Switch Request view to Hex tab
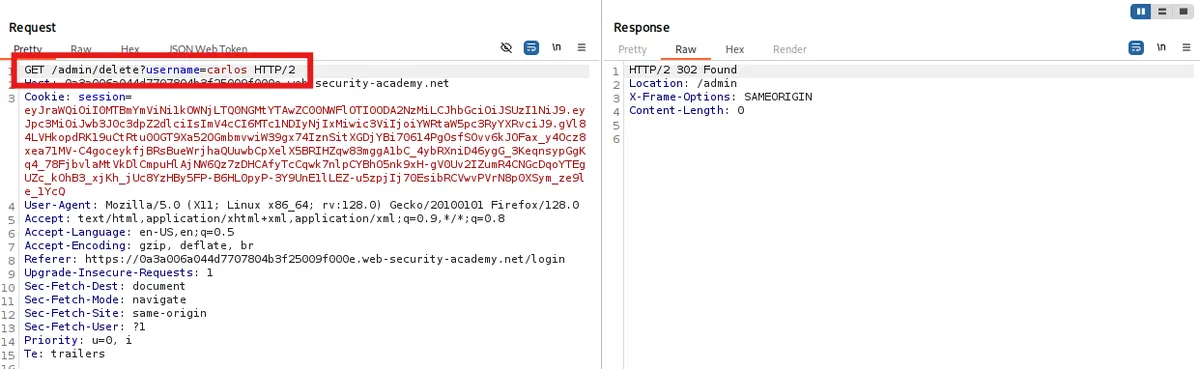1200x369 pixels. point(130,49)
